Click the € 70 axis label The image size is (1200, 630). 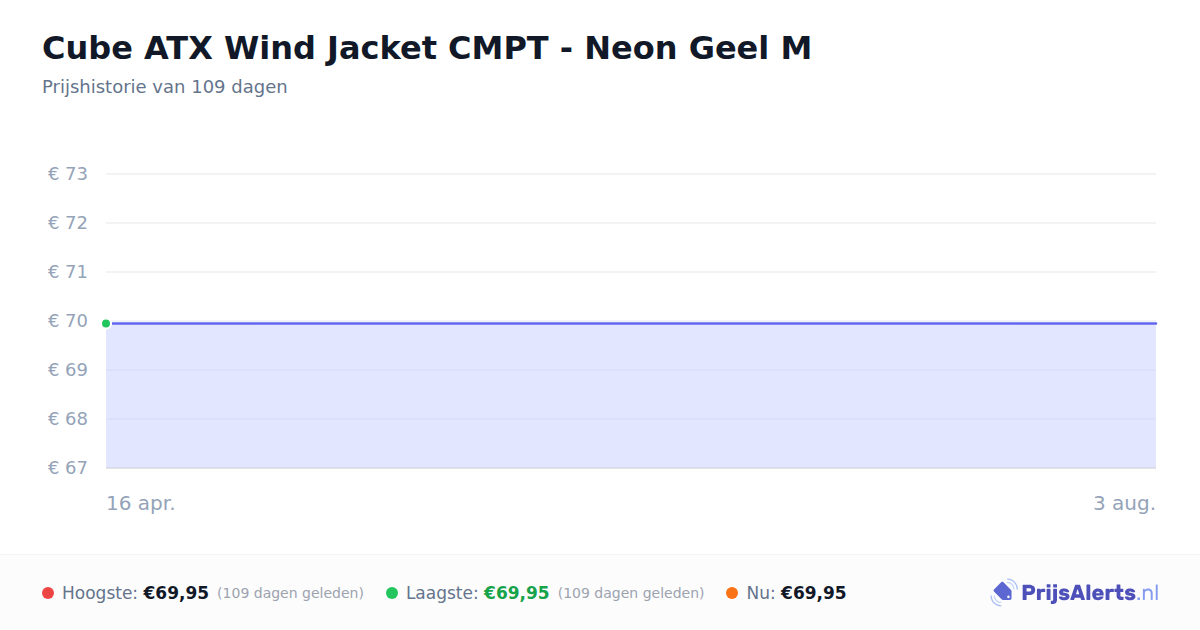coord(68,321)
